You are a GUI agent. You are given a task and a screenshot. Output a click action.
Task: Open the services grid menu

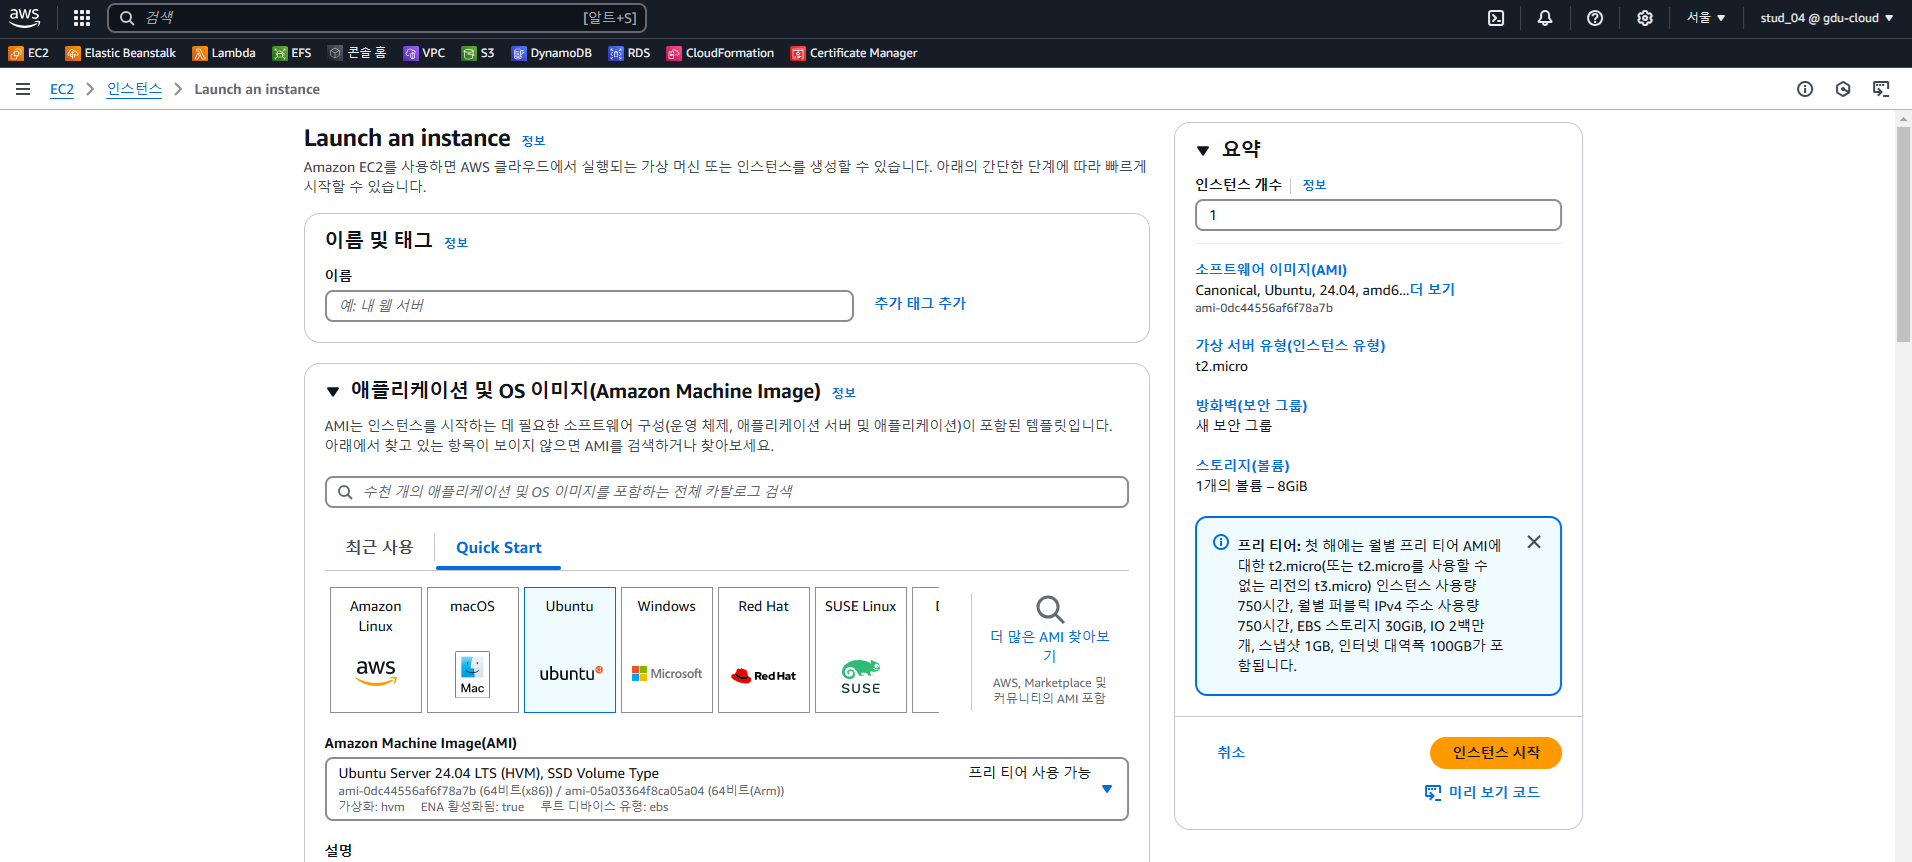[82, 18]
